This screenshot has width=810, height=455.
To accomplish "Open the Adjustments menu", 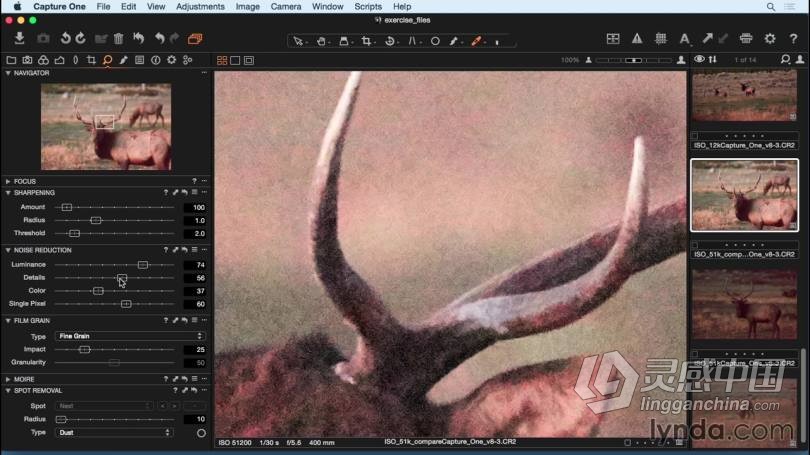I will pos(200,7).
